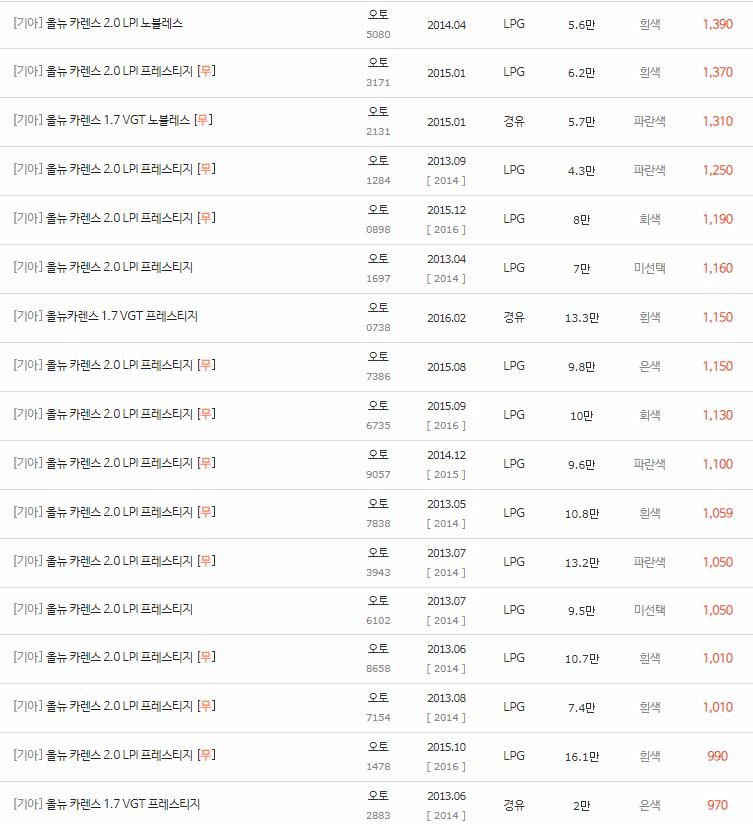Open the 2016.02 1.7 VGT 프레스티지 listing

[115, 316]
